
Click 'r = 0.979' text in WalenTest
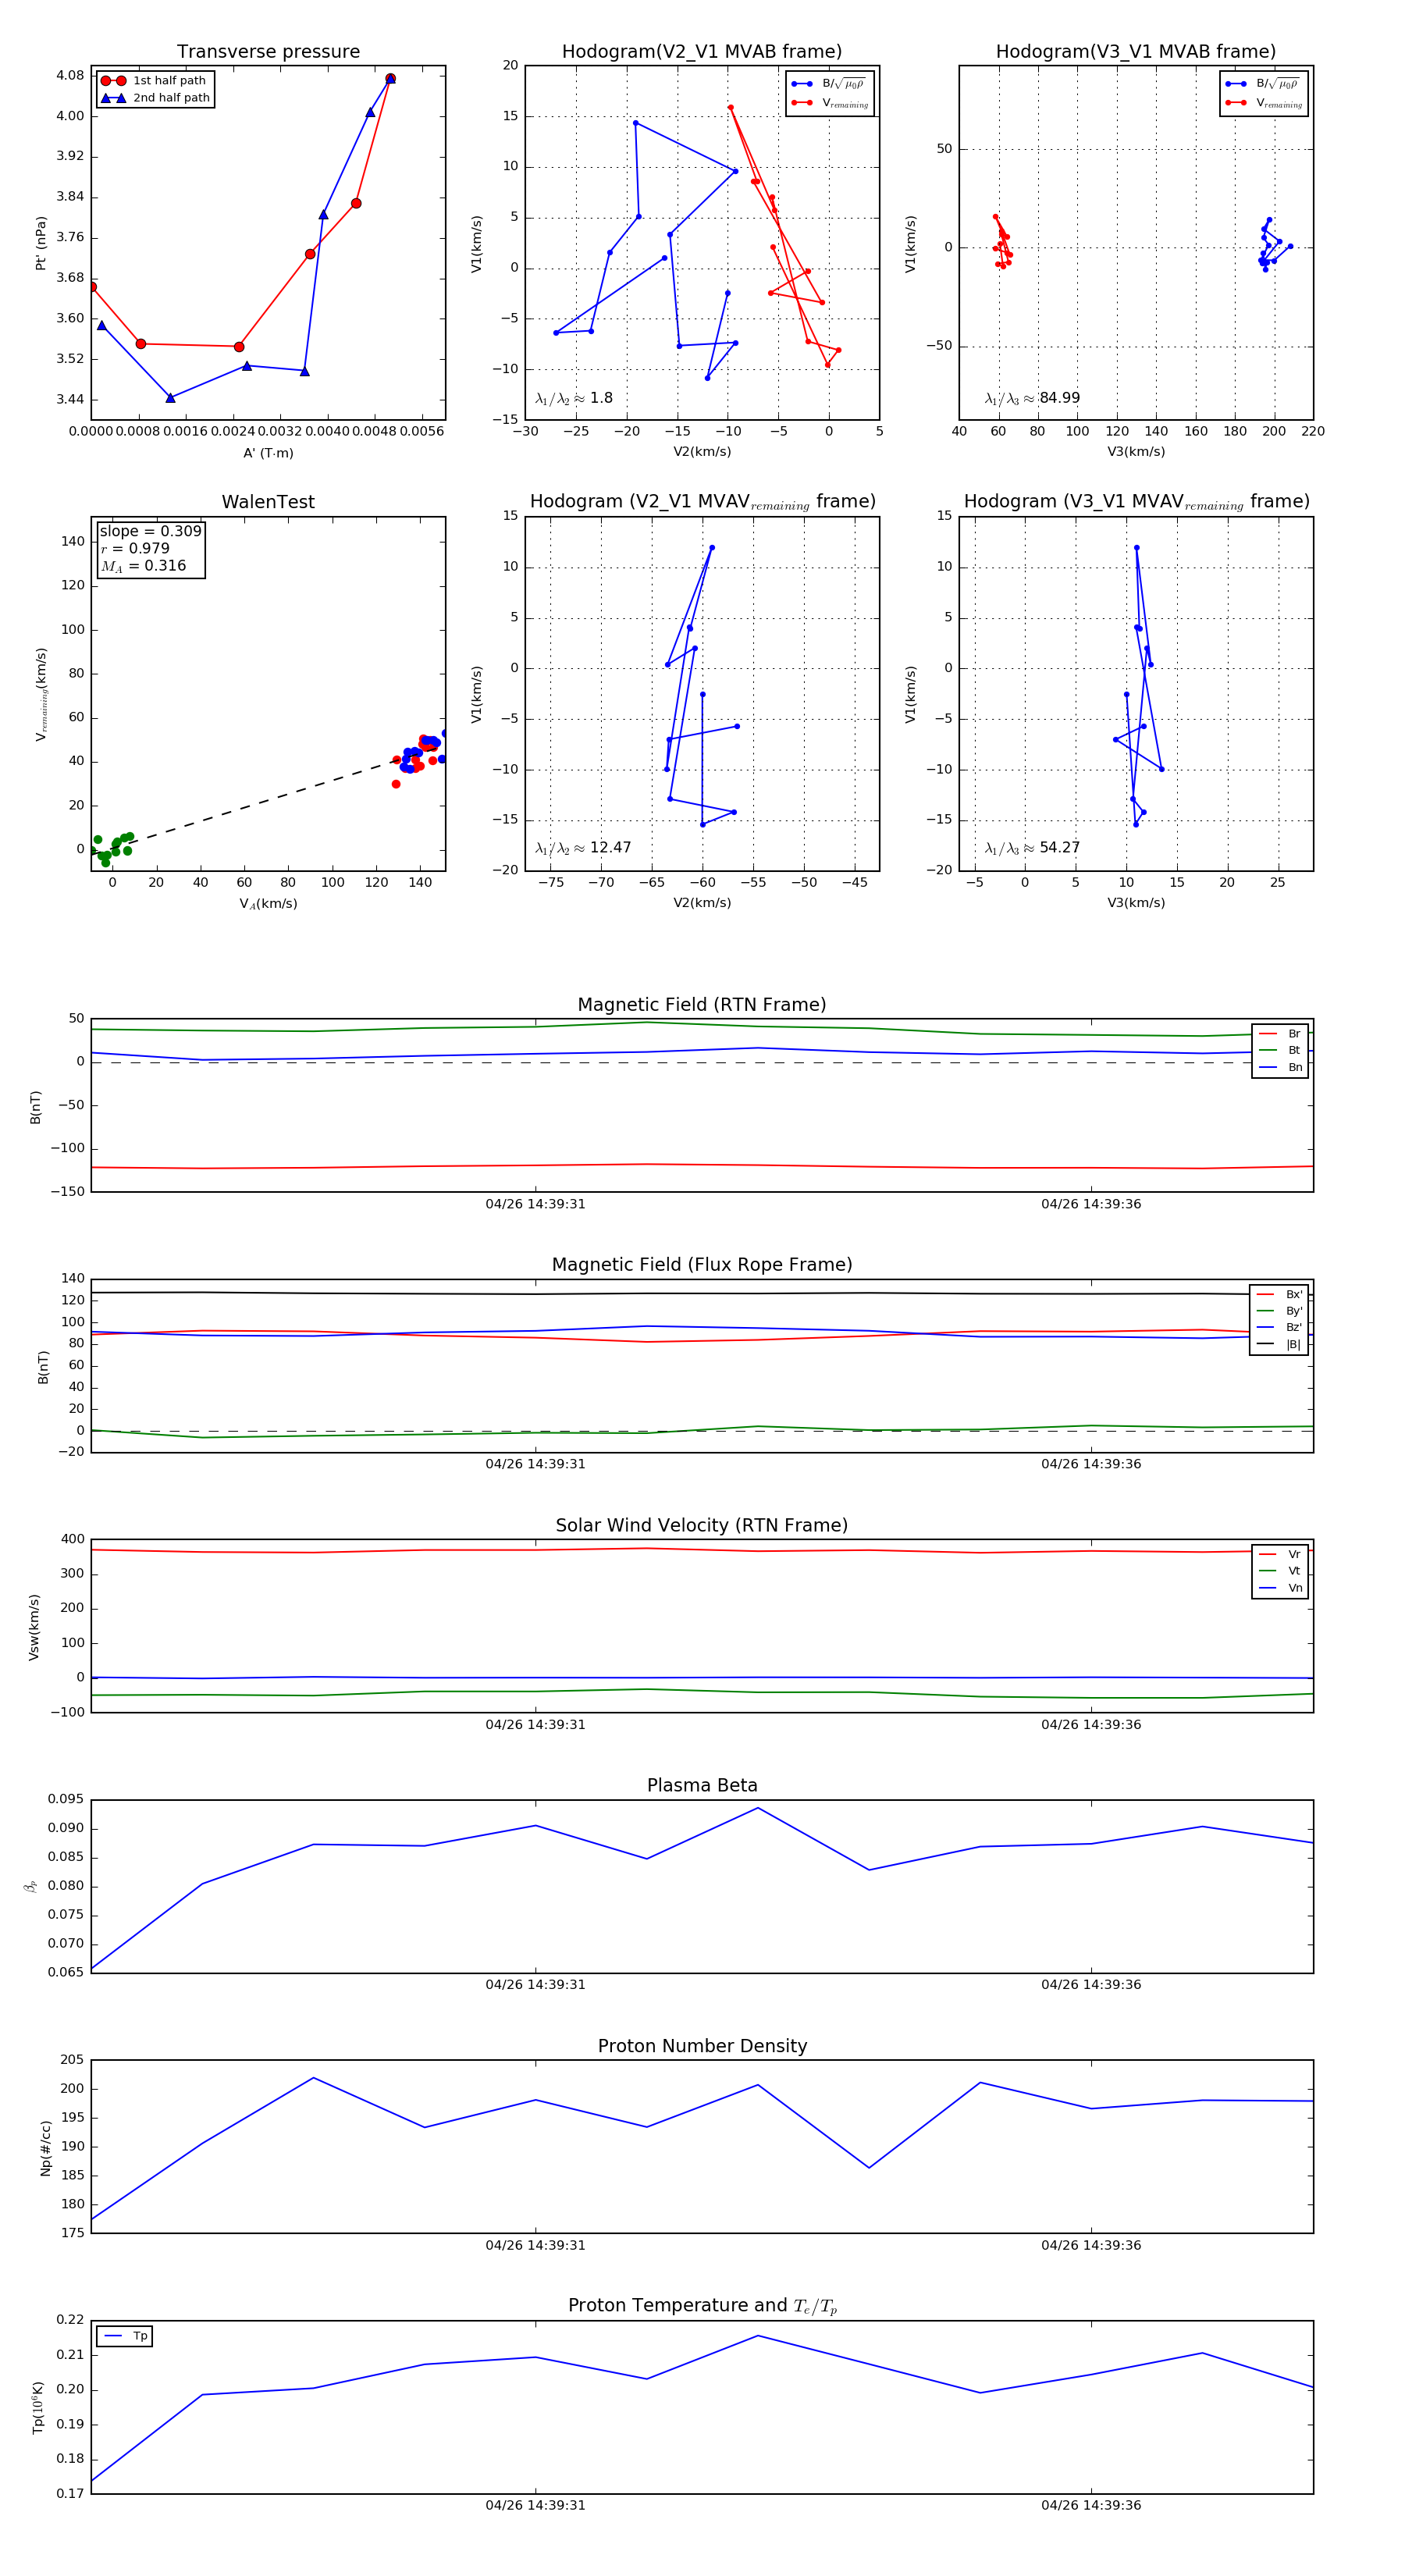coord(135,548)
